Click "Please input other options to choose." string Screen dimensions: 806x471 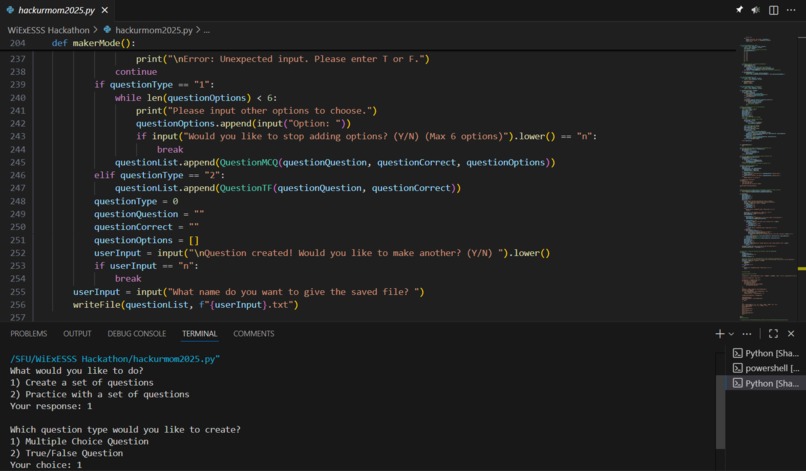(x=269, y=111)
